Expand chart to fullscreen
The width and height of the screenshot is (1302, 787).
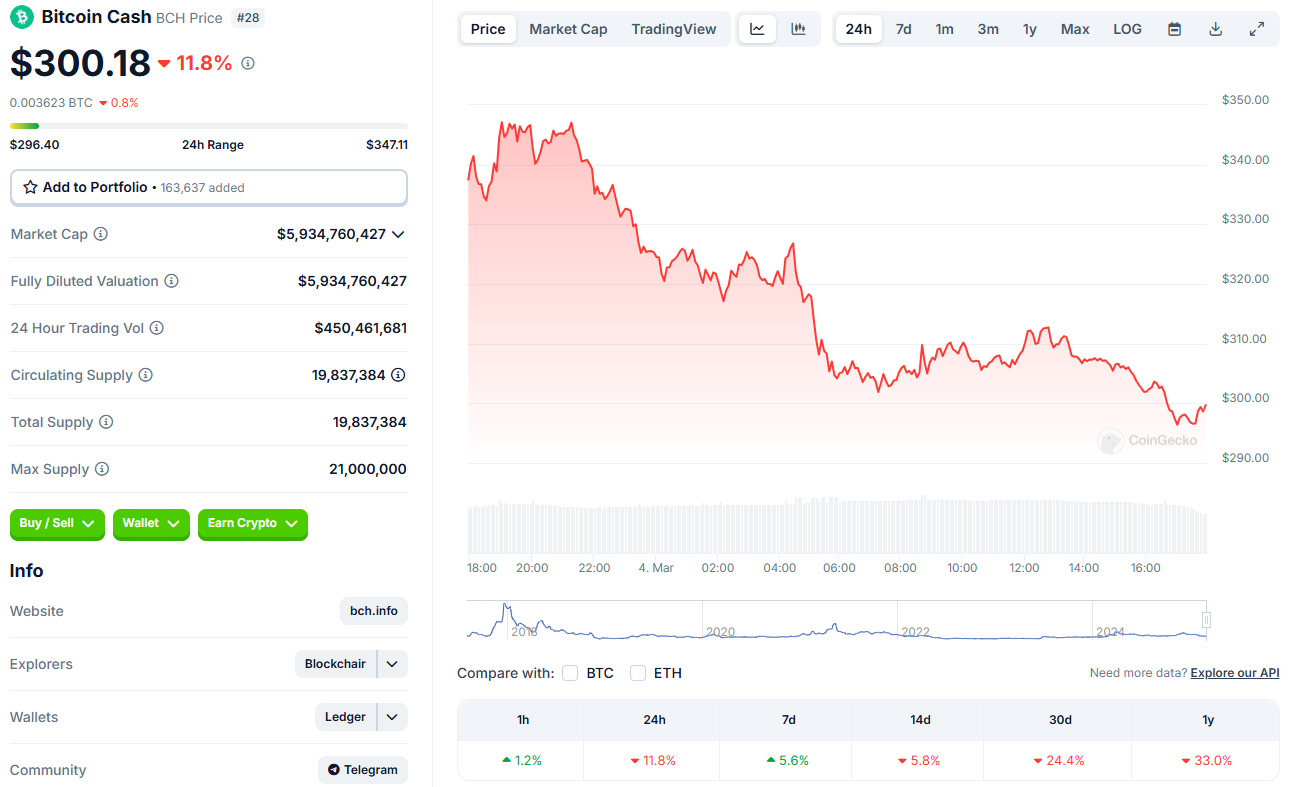(1257, 29)
